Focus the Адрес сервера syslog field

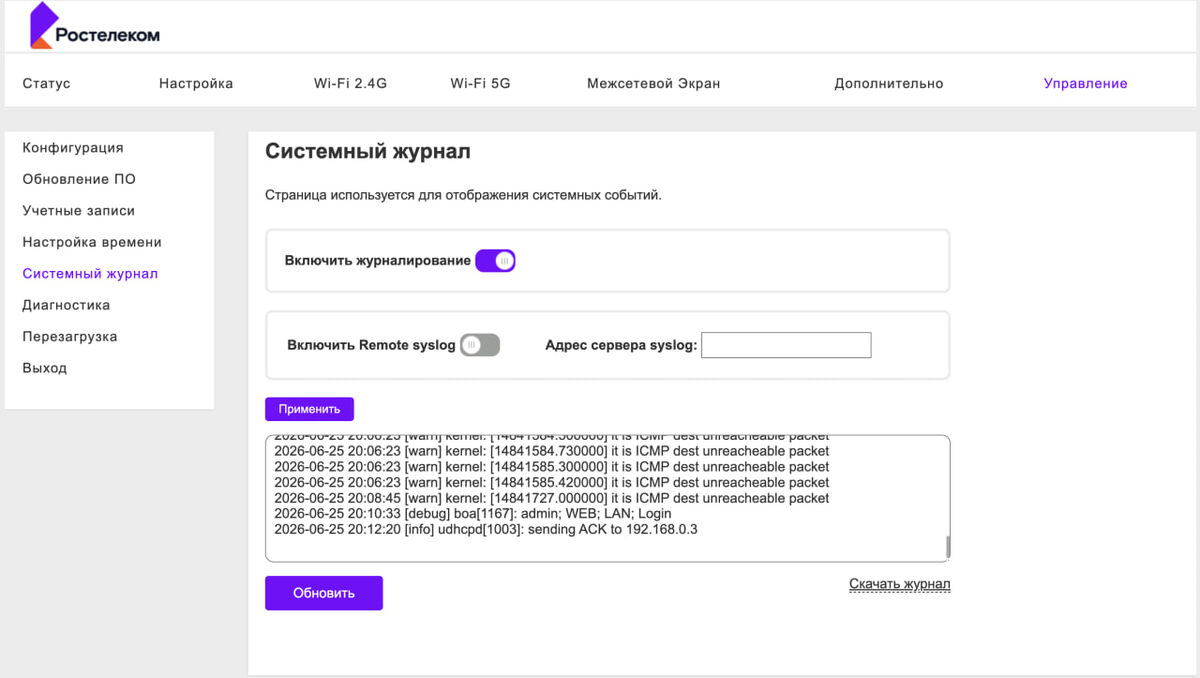coord(786,345)
